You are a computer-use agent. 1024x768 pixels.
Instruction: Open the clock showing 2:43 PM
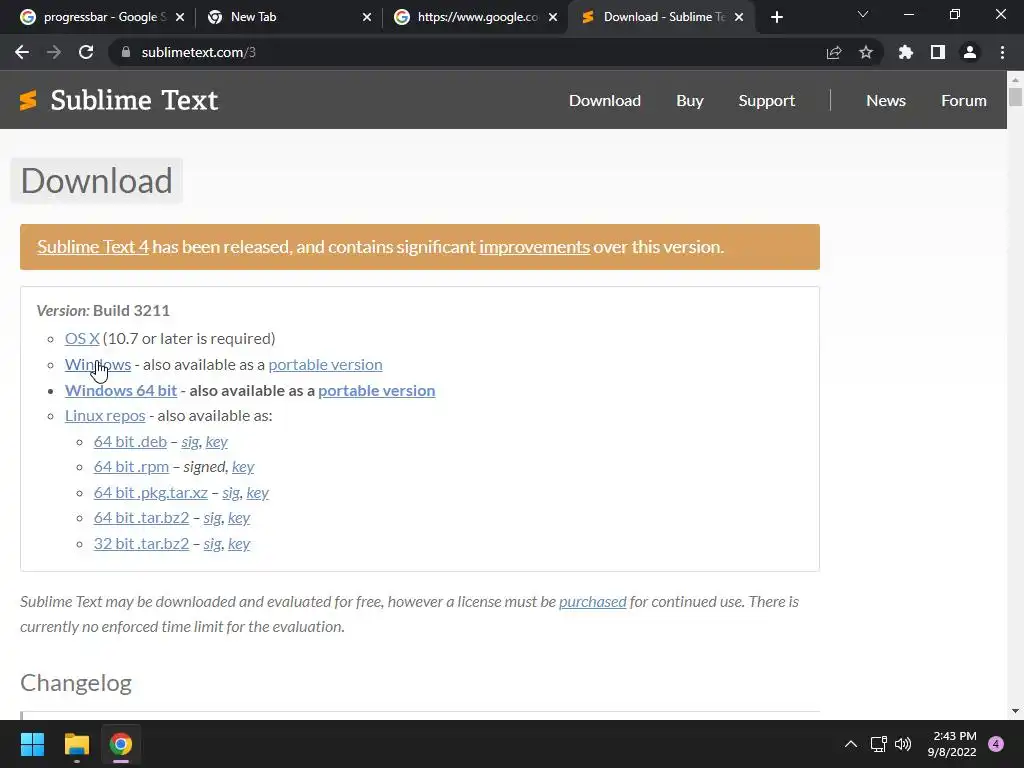pyautogui.click(x=952, y=744)
